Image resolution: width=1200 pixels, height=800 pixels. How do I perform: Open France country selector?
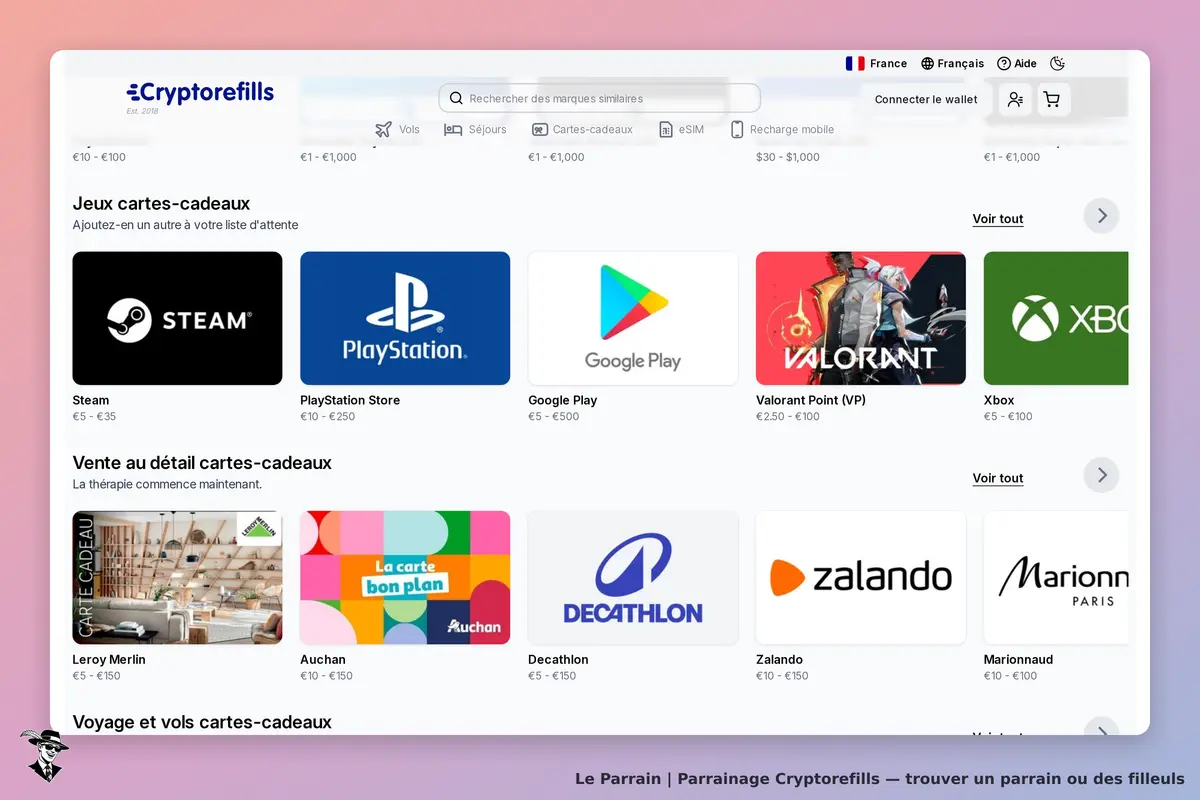pos(876,63)
